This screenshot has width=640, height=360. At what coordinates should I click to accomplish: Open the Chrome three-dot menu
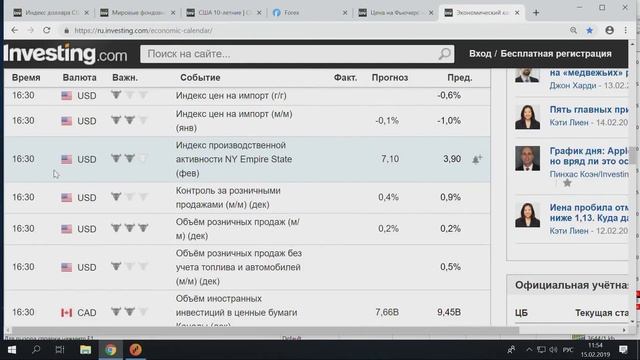625,30
